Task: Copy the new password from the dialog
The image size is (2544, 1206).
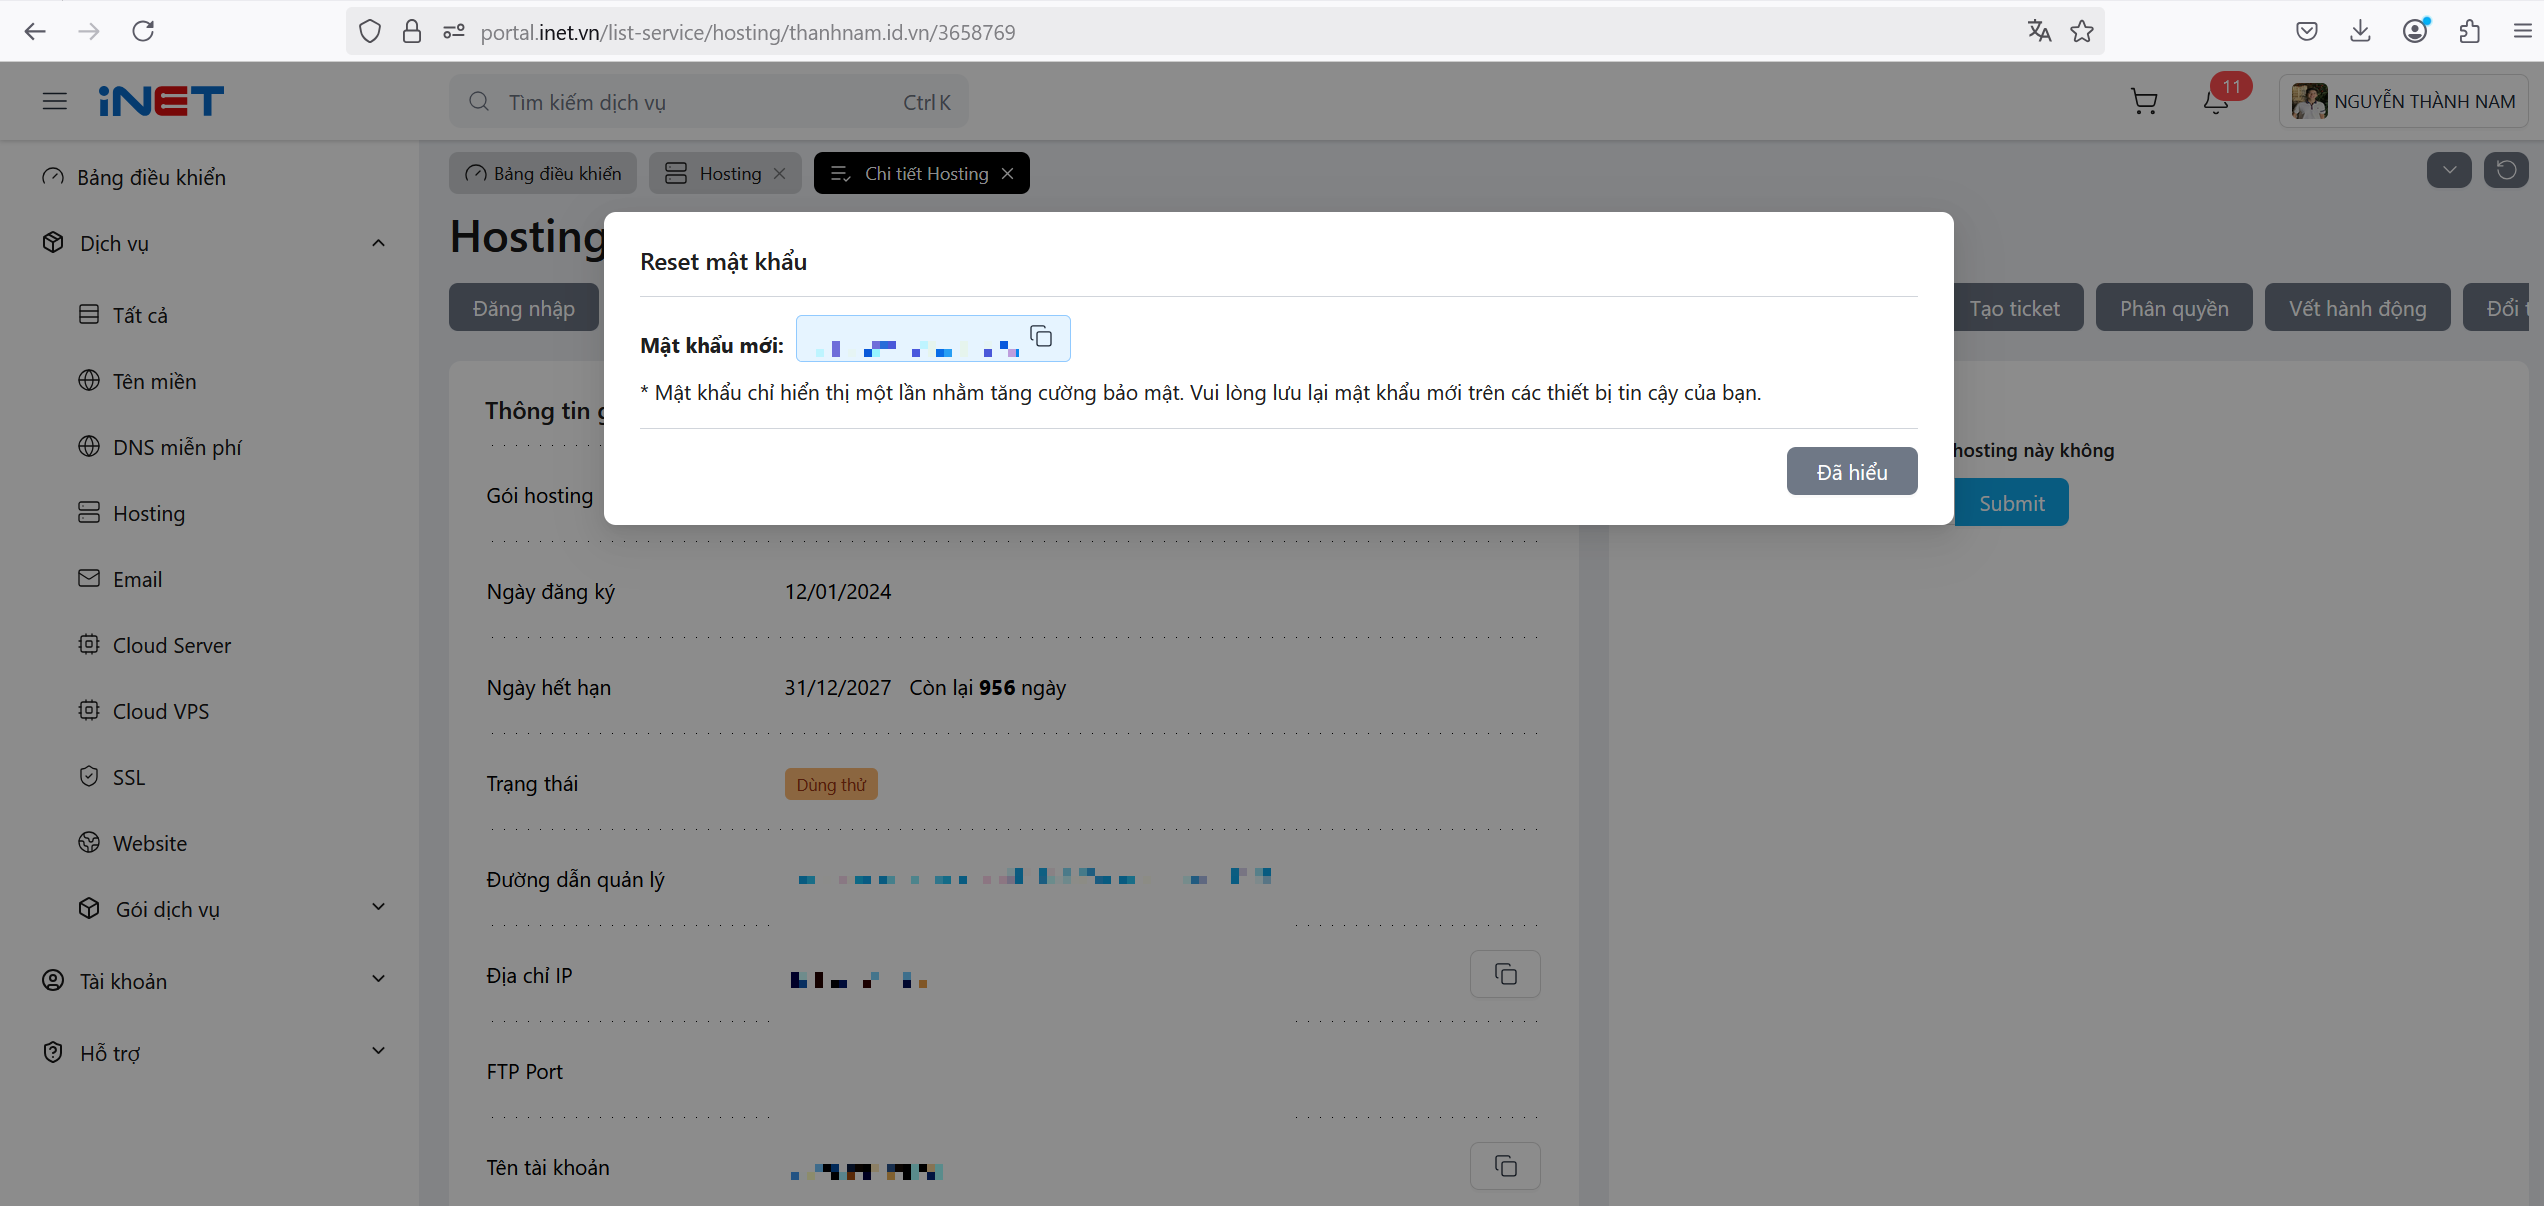Action: [x=1041, y=336]
